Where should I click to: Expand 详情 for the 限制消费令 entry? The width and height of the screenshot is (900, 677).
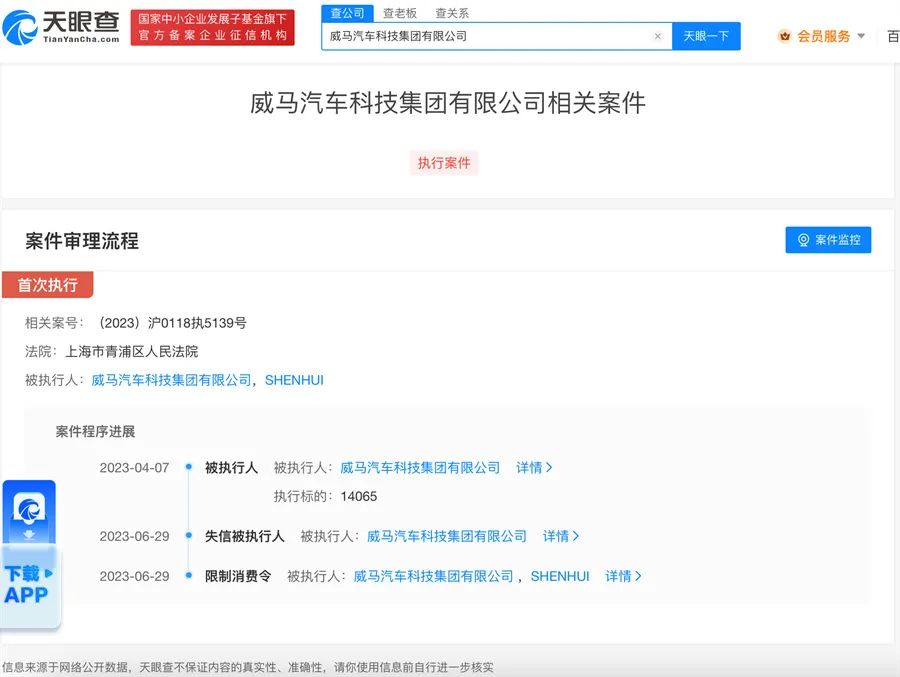(623, 576)
